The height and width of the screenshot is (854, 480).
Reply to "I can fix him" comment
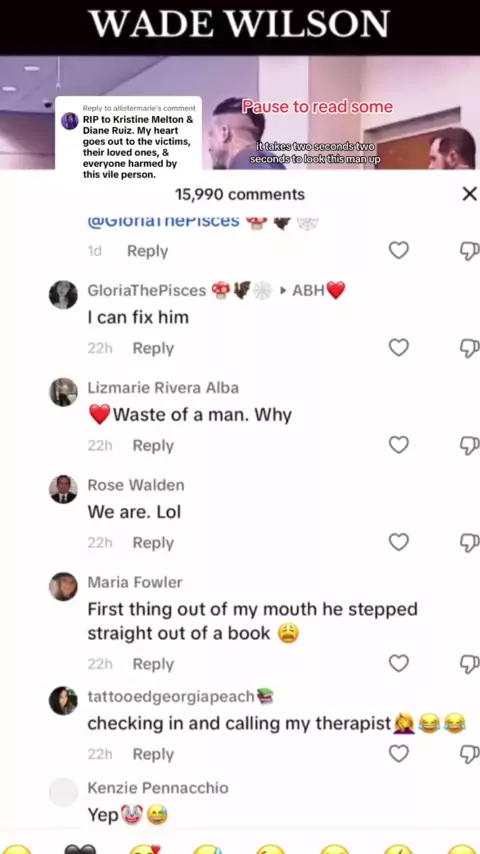click(x=153, y=348)
